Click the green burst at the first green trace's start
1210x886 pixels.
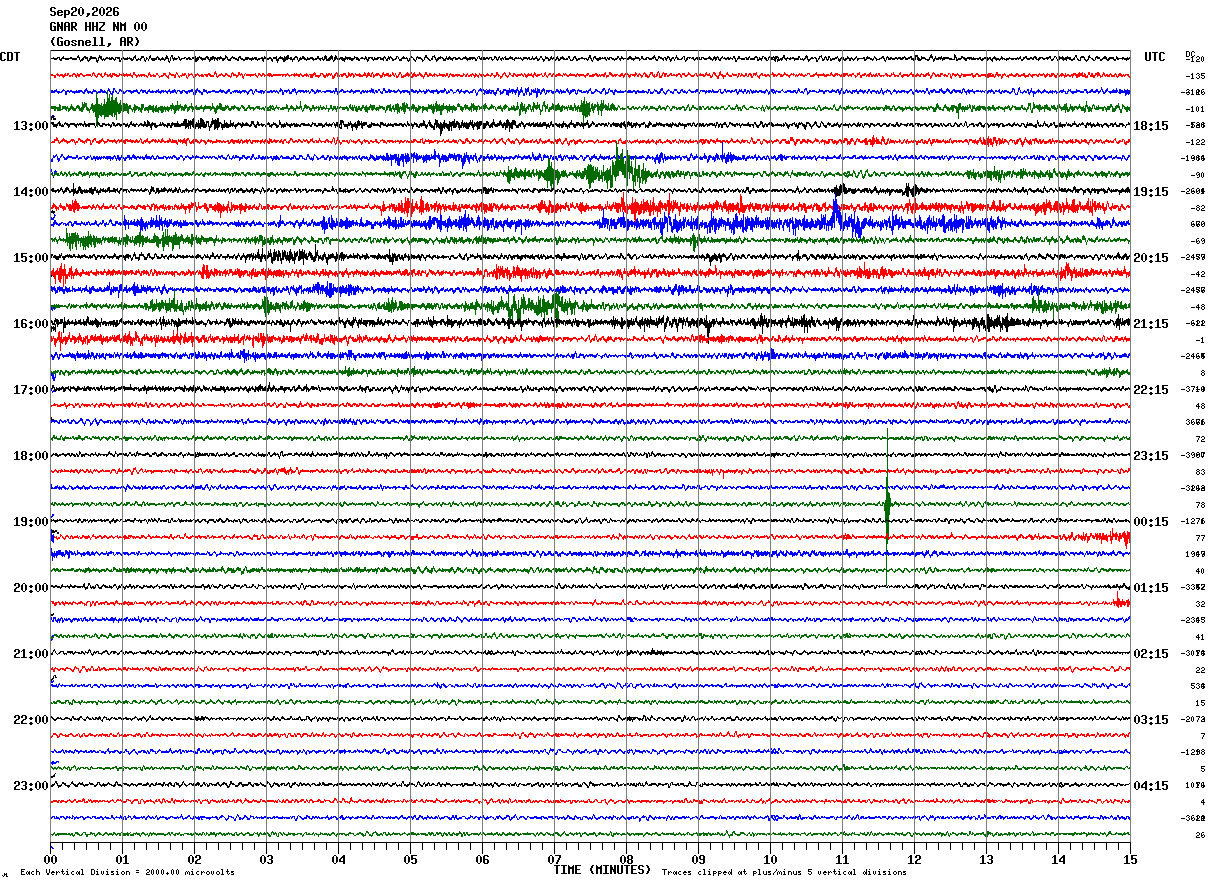107,106
